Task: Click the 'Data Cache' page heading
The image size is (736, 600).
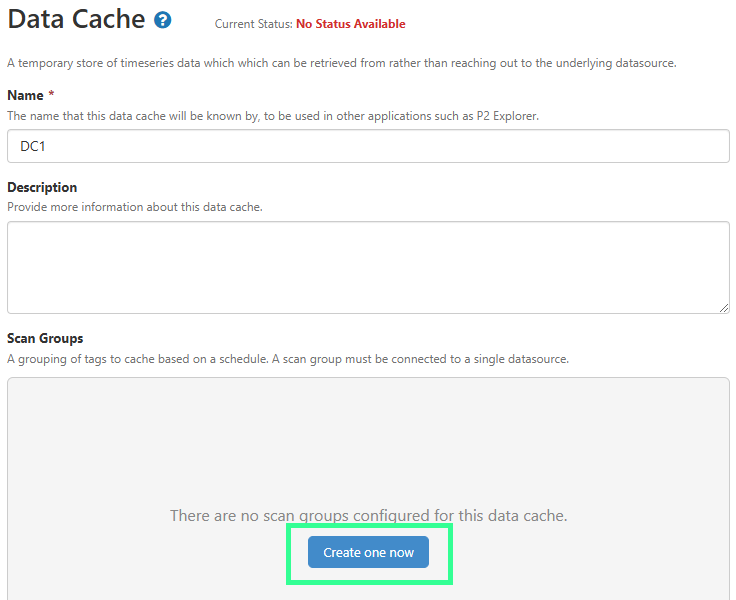Action: tap(76, 19)
